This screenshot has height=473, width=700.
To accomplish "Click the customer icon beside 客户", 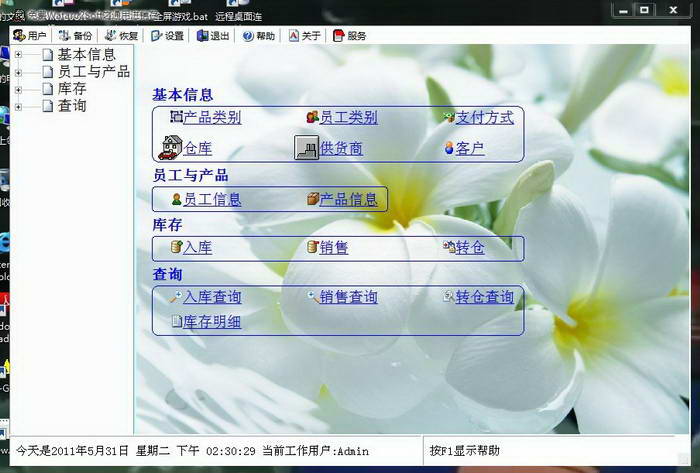I will [x=450, y=148].
